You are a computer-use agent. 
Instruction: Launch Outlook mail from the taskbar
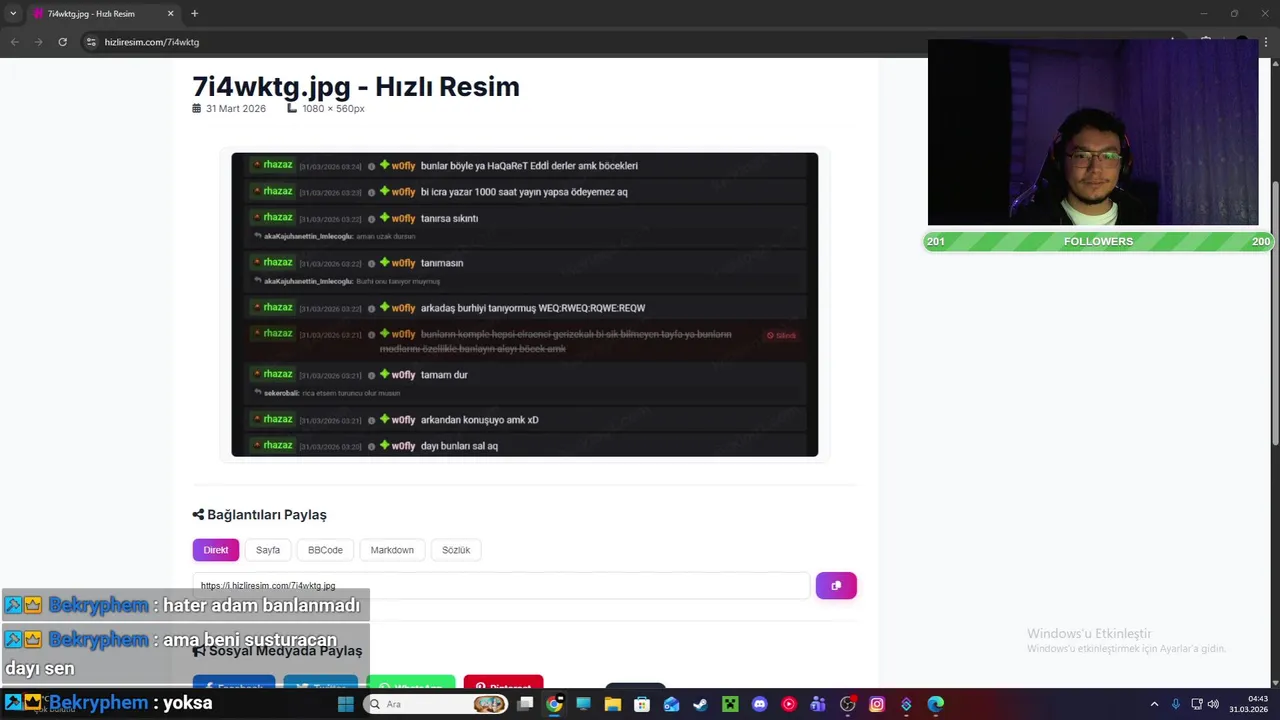point(671,704)
